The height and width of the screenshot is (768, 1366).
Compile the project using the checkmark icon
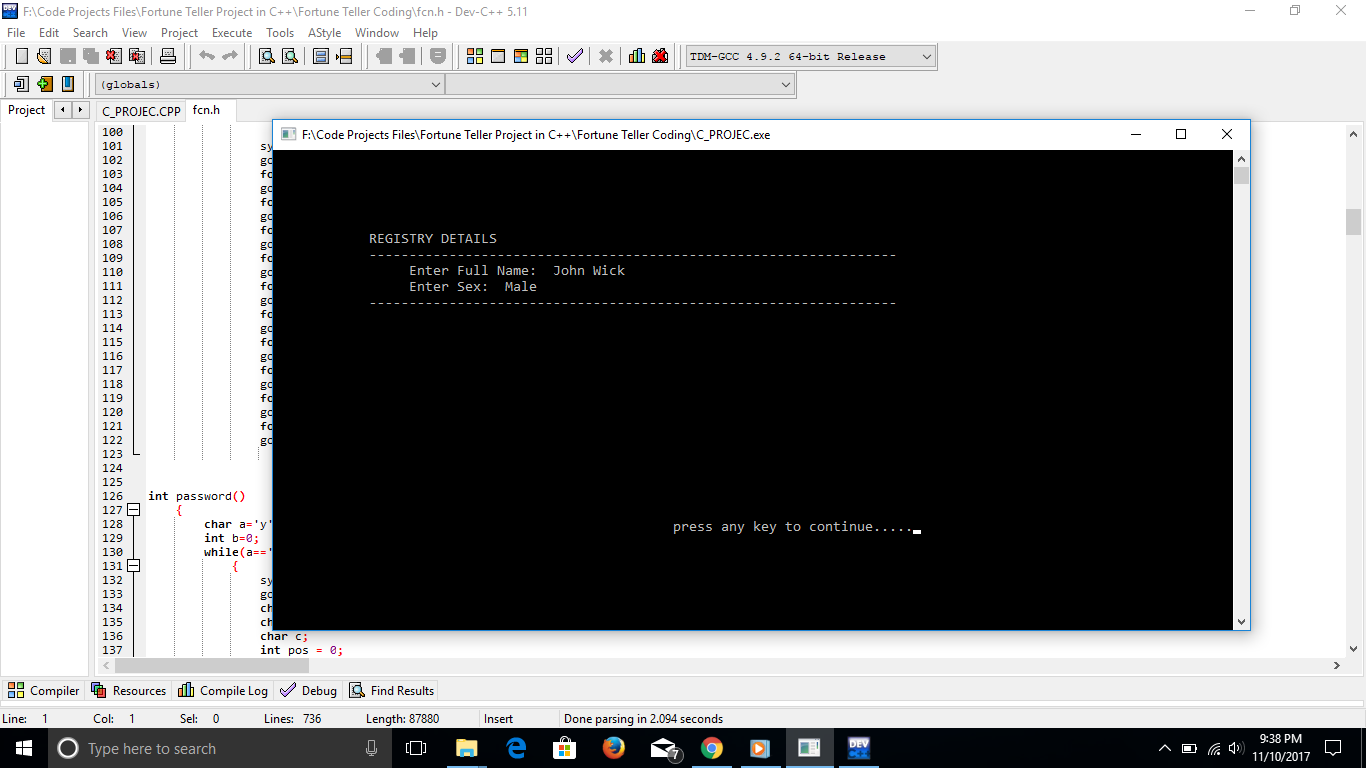point(574,56)
